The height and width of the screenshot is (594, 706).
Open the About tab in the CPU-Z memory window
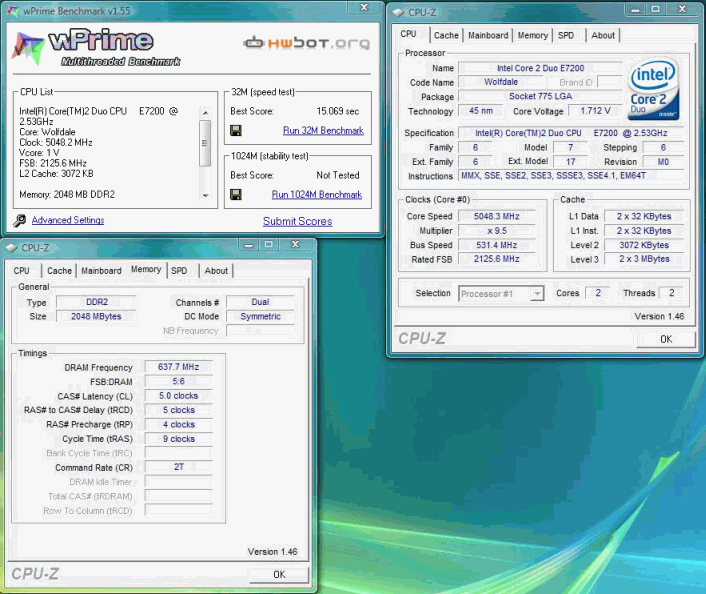click(216, 271)
